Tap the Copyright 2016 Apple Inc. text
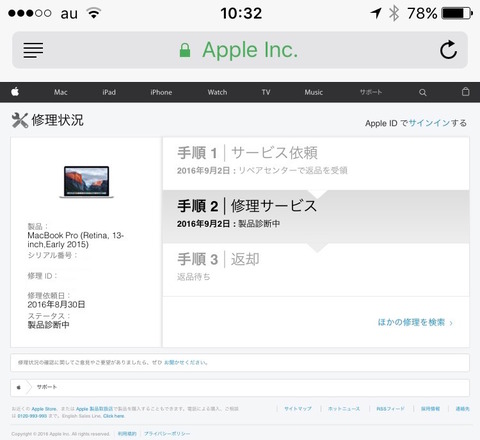The height and width of the screenshot is (440, 480). point(61,434)
